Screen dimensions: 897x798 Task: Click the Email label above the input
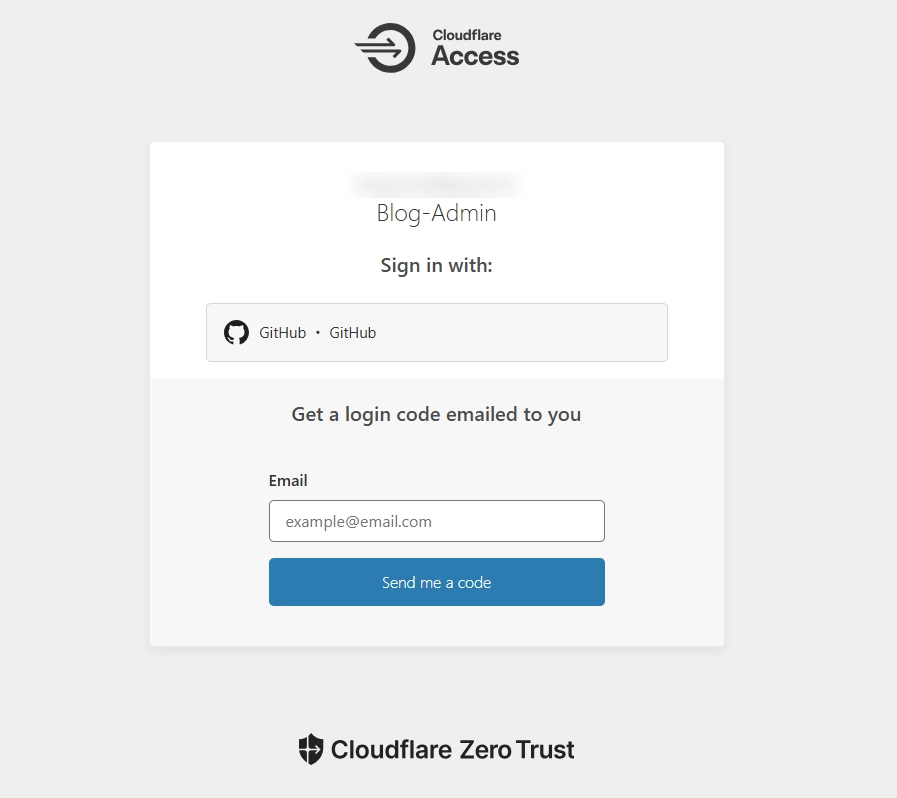click(x=288, y=481)
